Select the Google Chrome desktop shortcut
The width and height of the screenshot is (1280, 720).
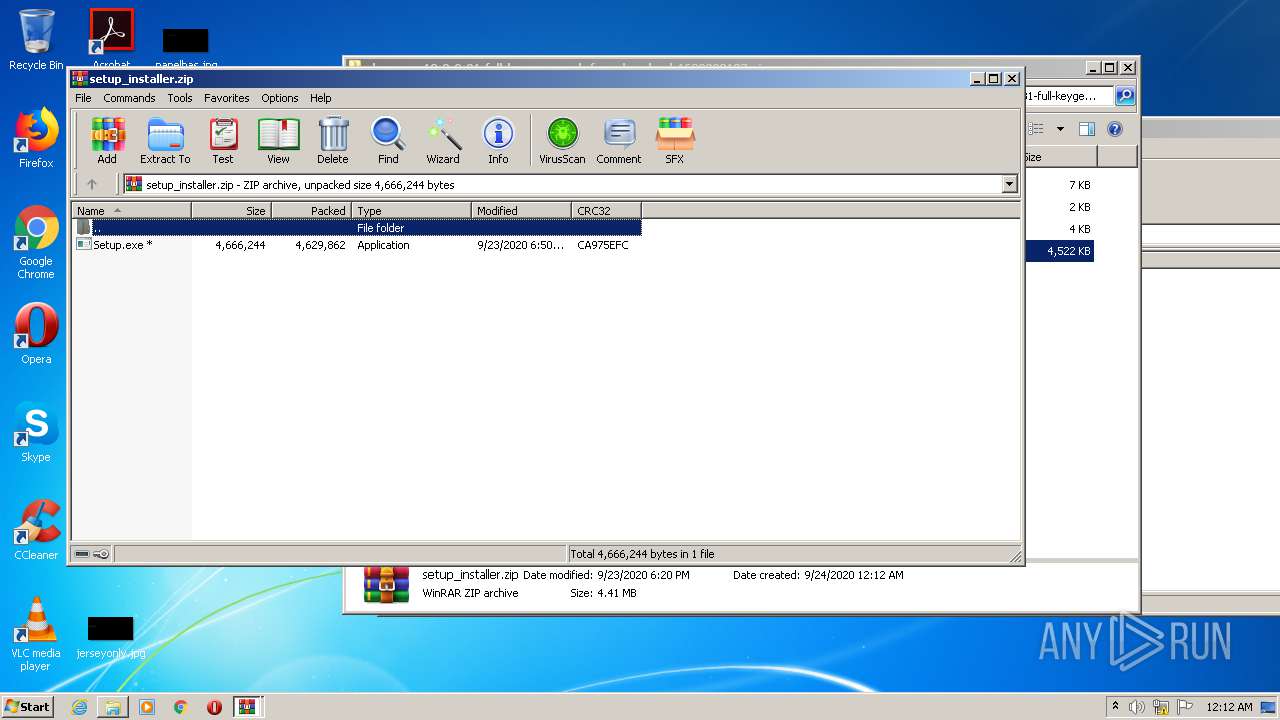(x=36, y=243)
